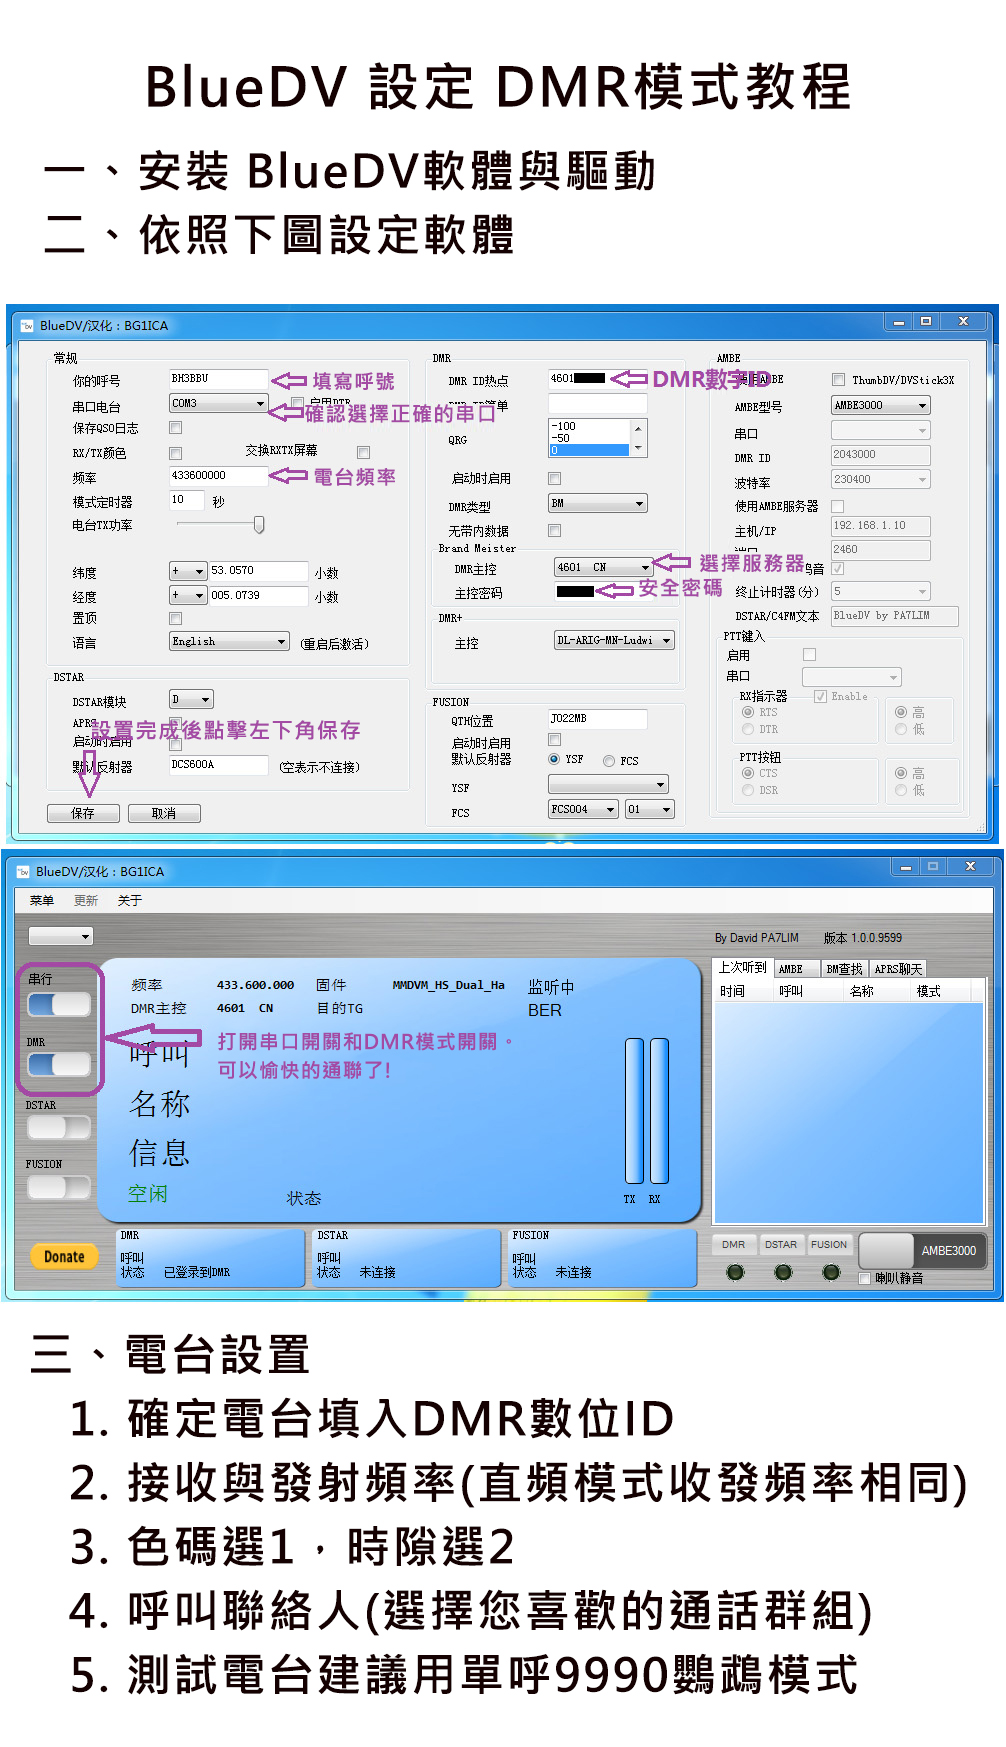Image resolution: width=1006 pixels, height=1747 pixels.
Task: Click the 保存 save button
Action: click(x=83, y=814)
